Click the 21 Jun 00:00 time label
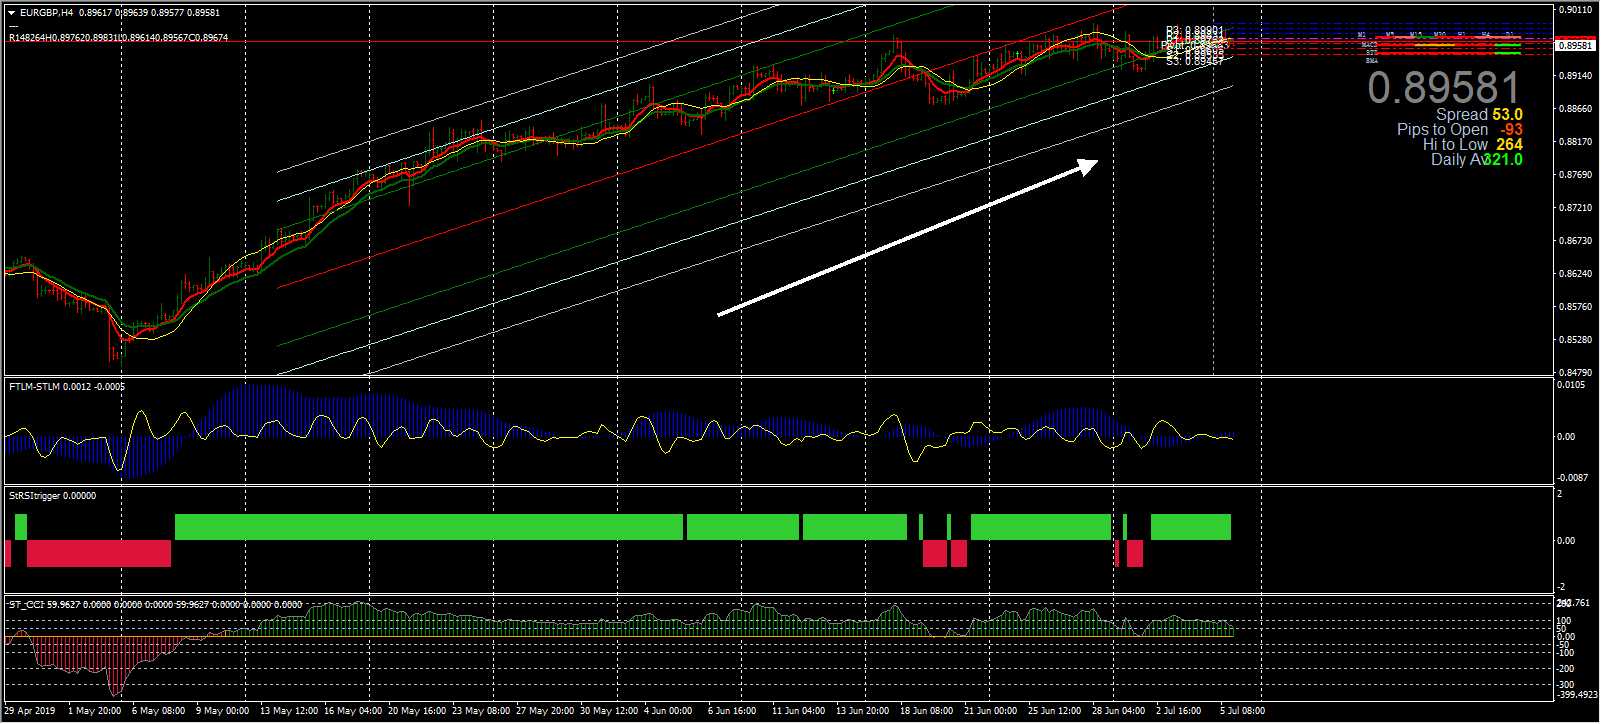The width and height of the screenshot is (1601, 724). tap(991, 711)
